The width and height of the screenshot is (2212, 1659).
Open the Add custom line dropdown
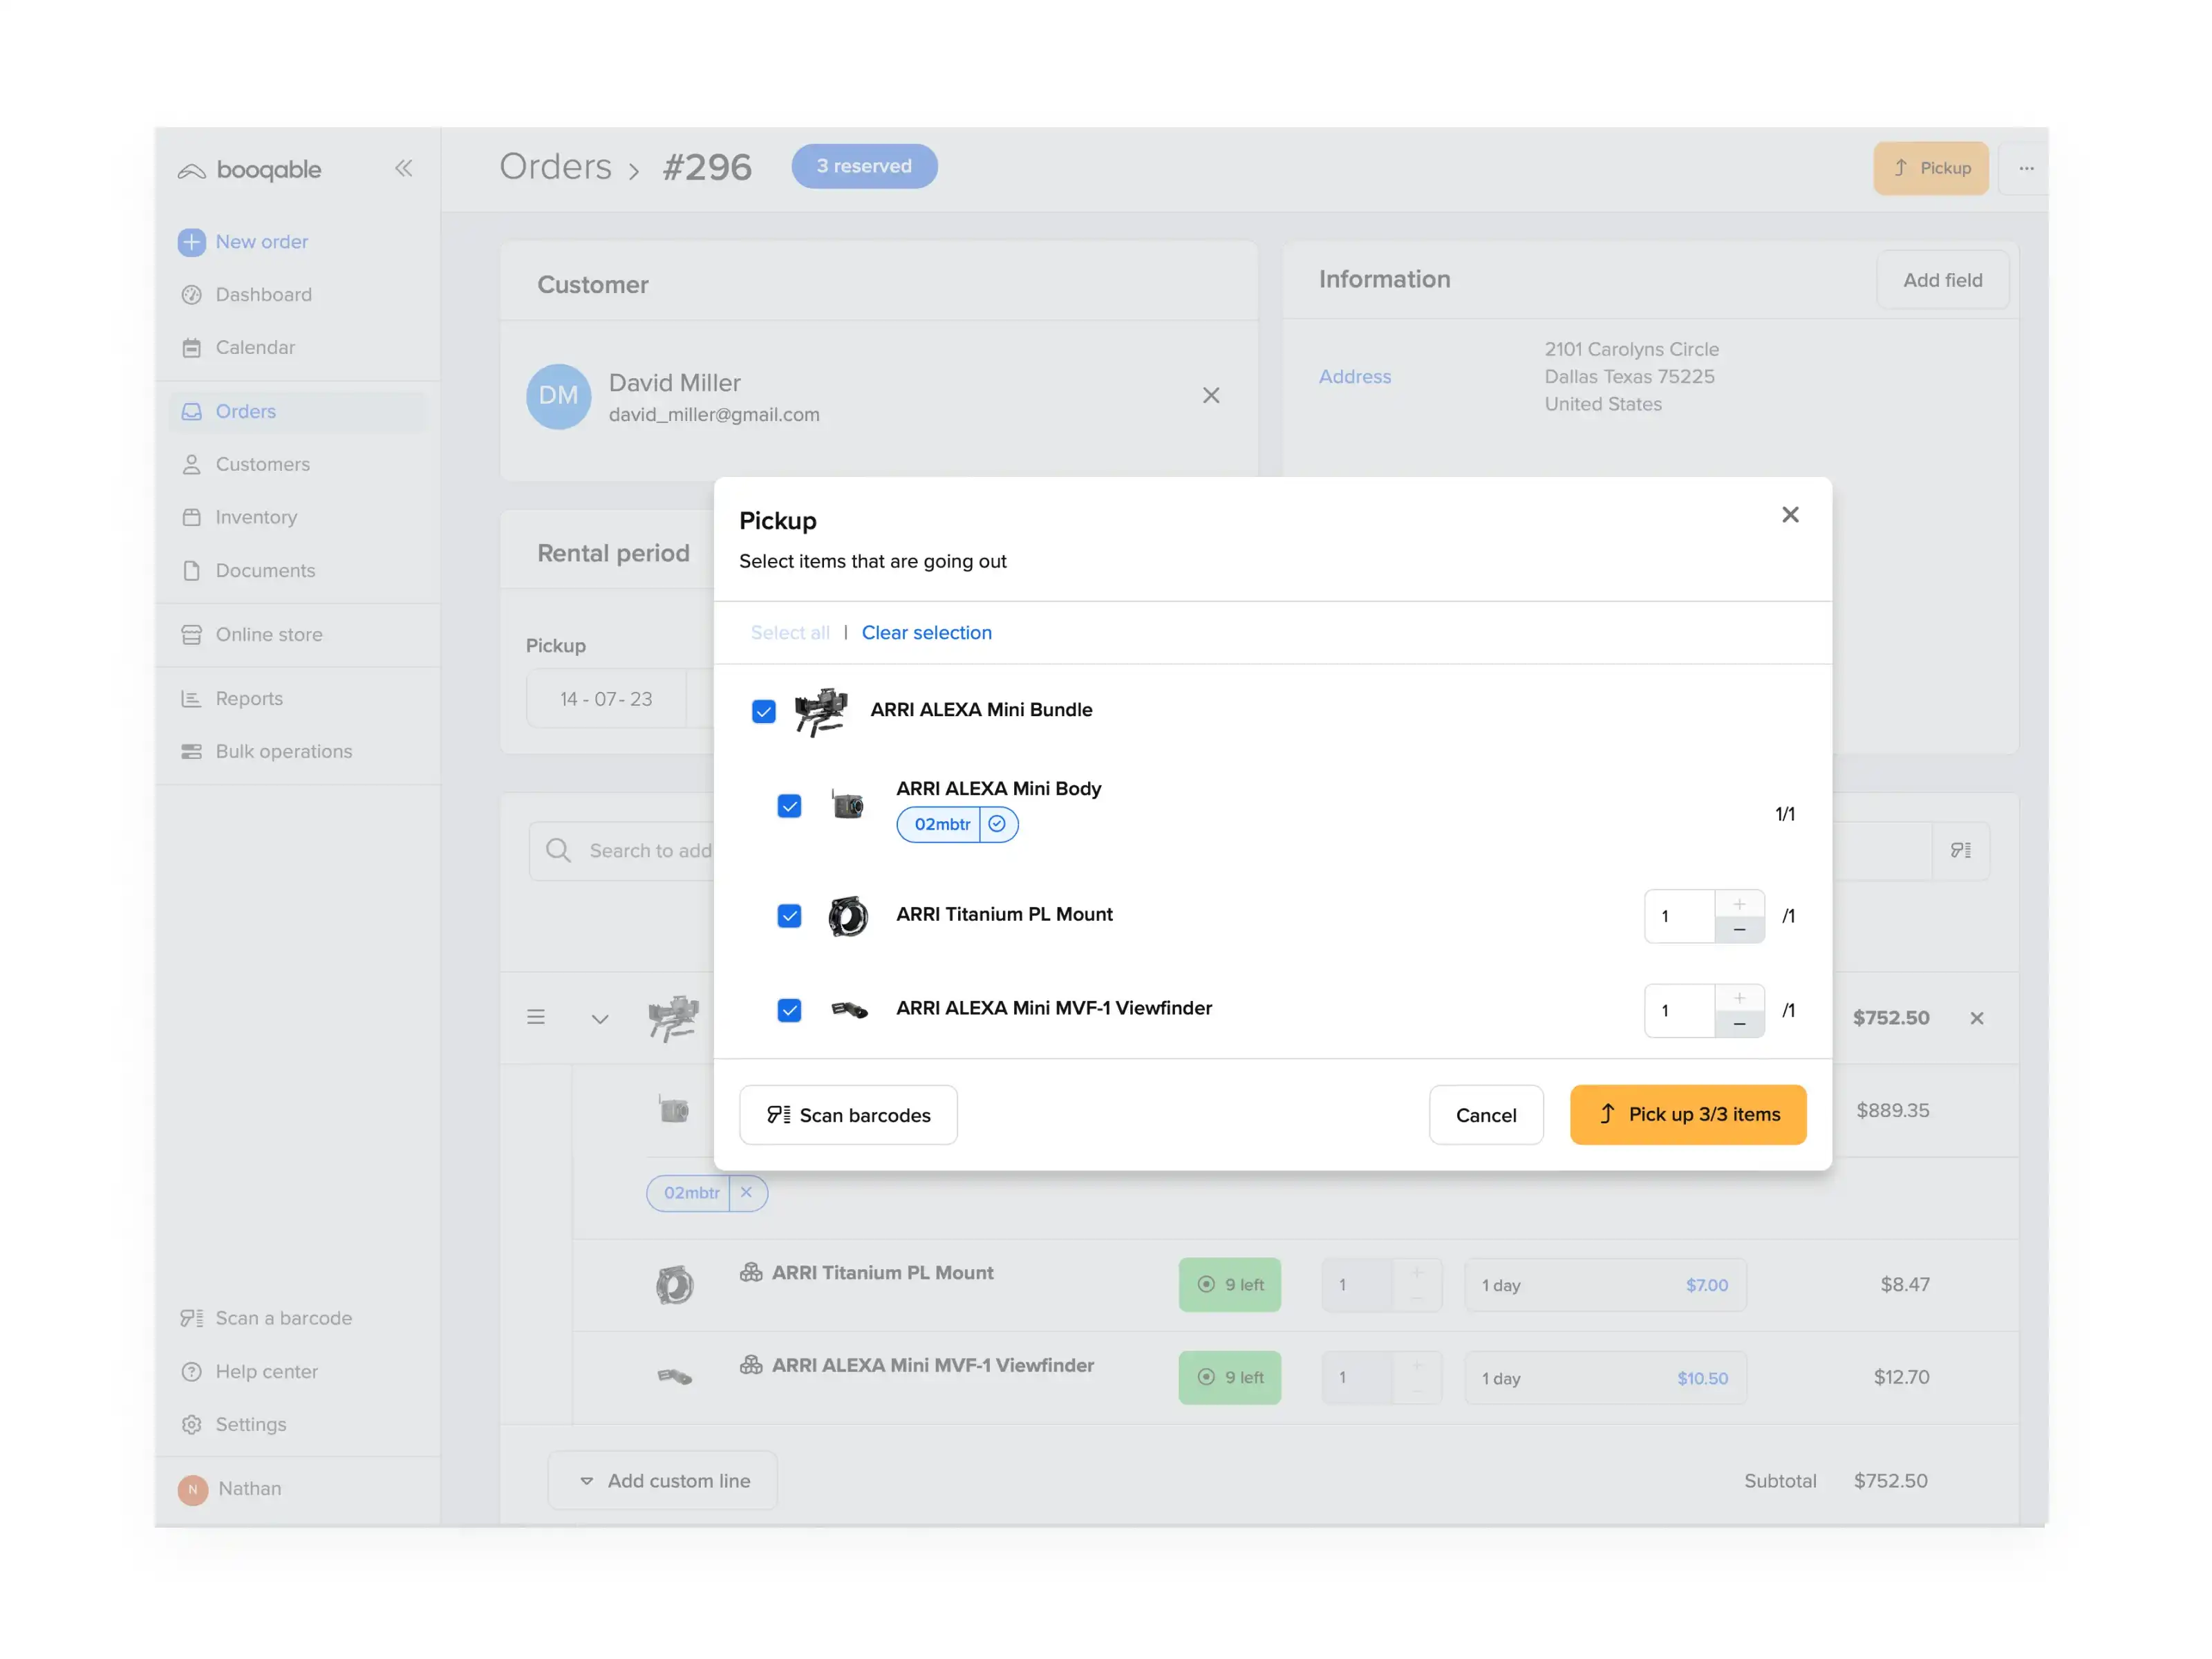[x=663, y=1480]
